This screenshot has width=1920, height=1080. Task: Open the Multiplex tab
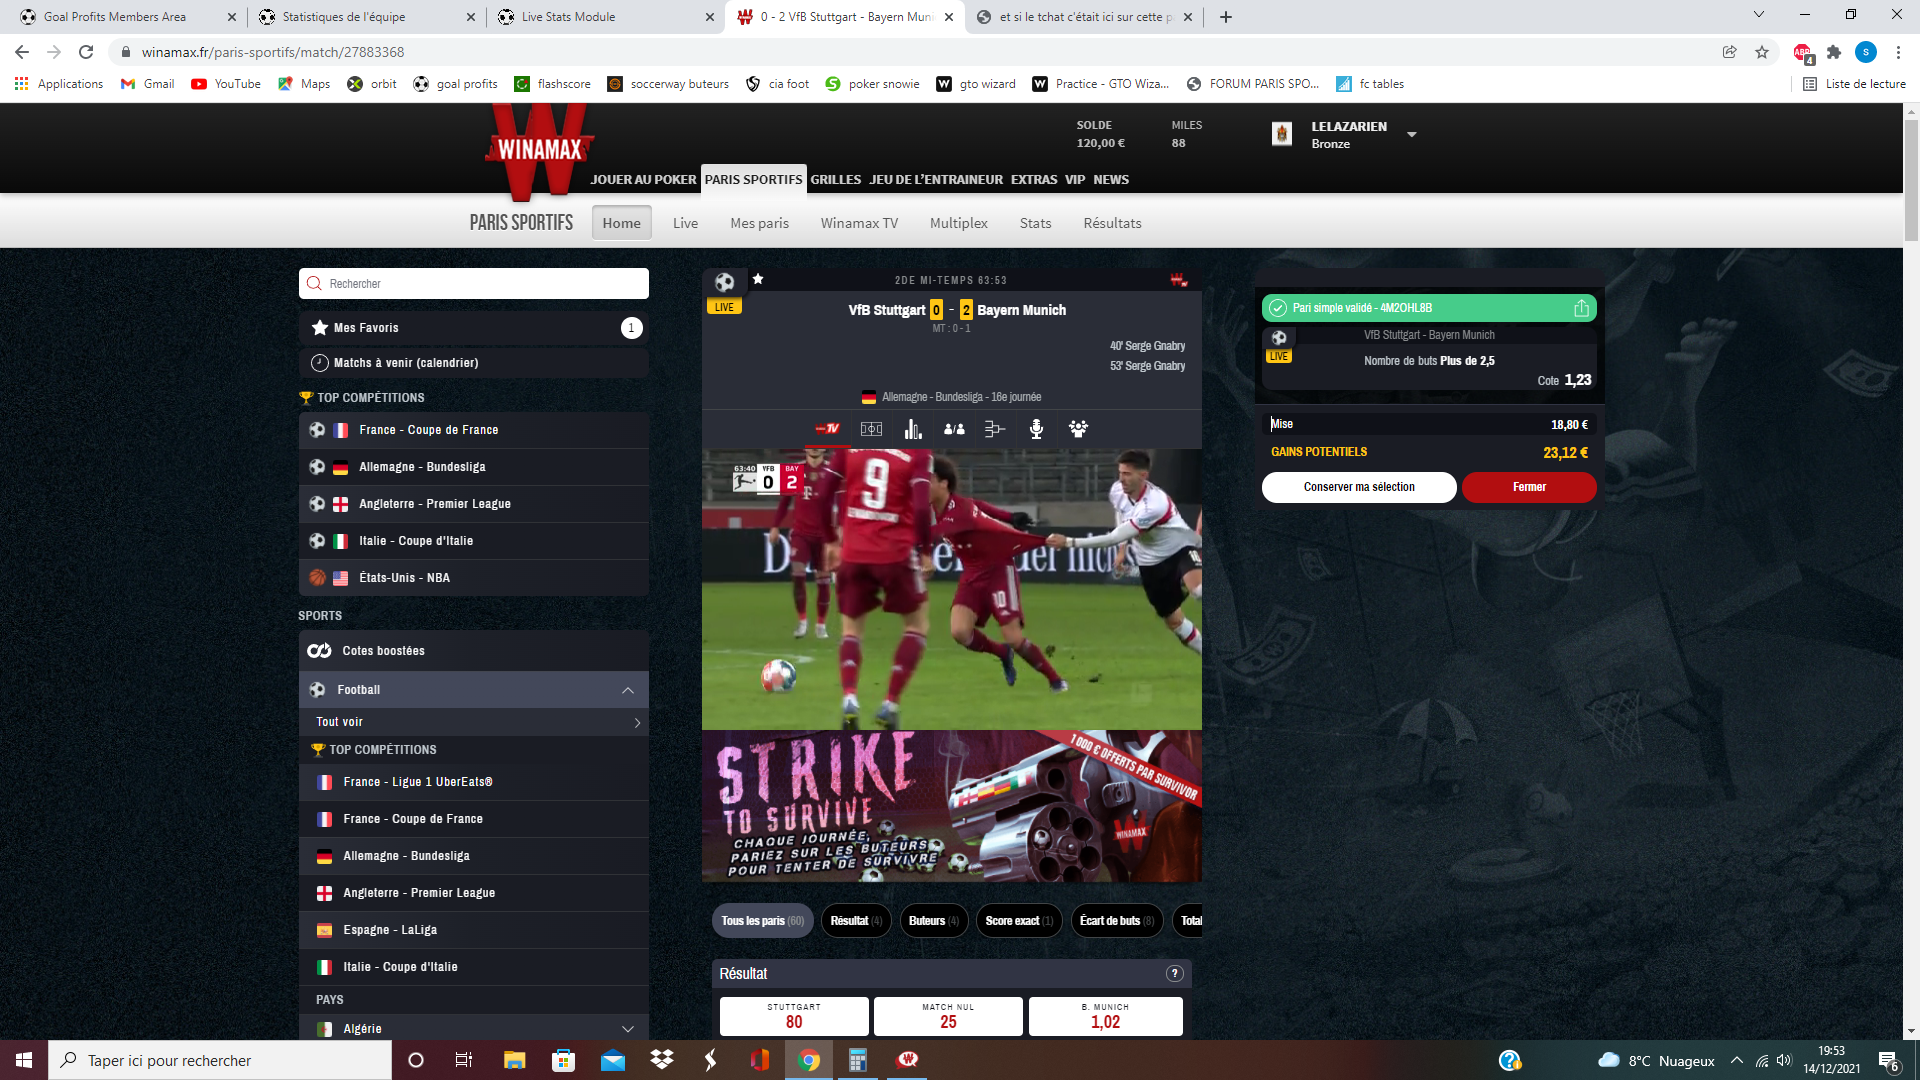tap(958, 223)
